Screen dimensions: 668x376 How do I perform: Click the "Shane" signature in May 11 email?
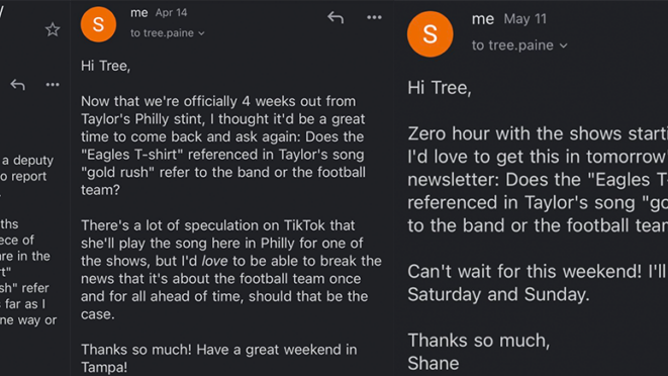(x=433, y=364)
